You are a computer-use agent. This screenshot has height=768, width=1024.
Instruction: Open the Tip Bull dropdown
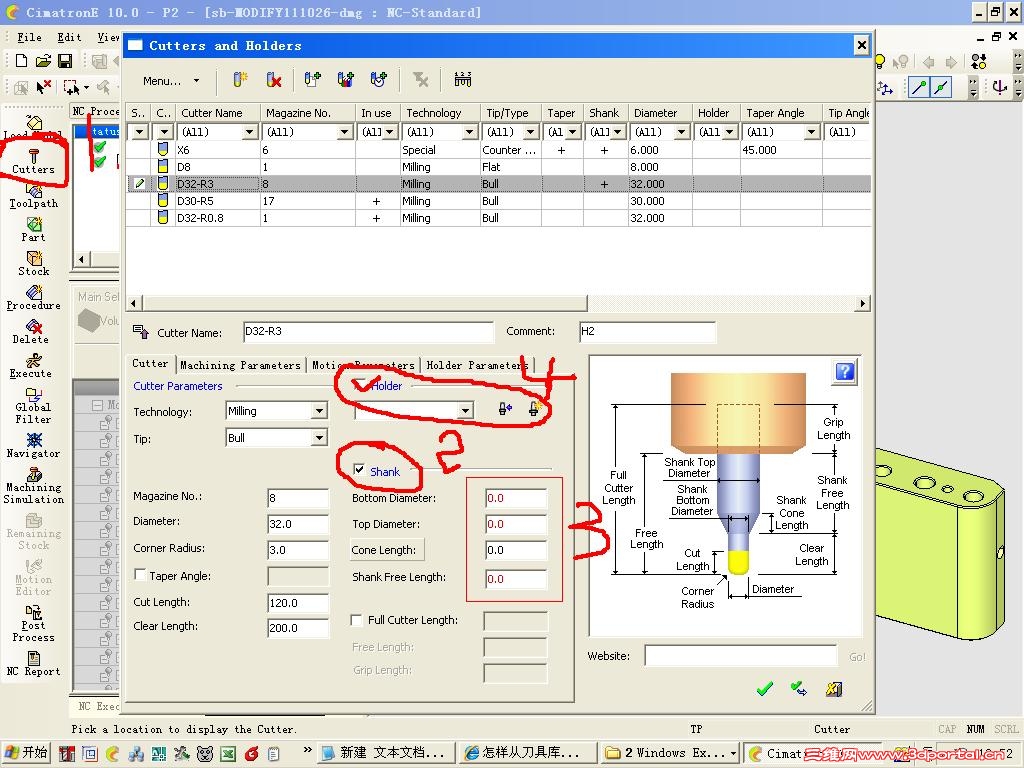319,438
